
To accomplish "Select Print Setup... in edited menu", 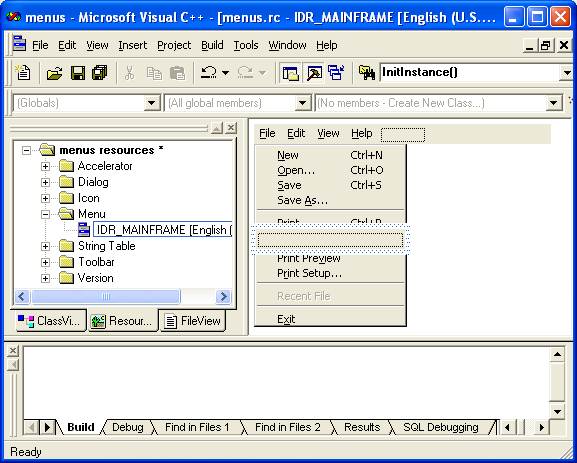I will [x=330, y=273].
